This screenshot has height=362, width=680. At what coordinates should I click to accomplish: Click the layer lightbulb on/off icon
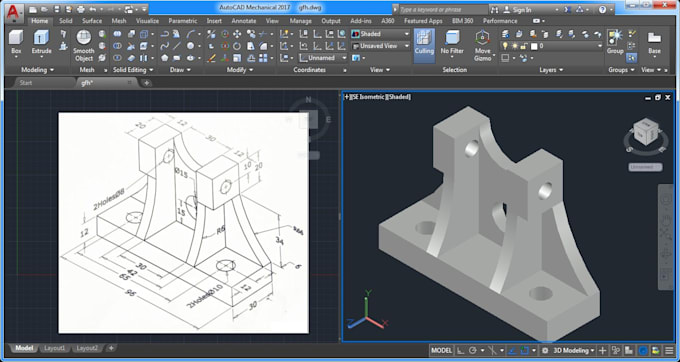click(x=505, y=46)
